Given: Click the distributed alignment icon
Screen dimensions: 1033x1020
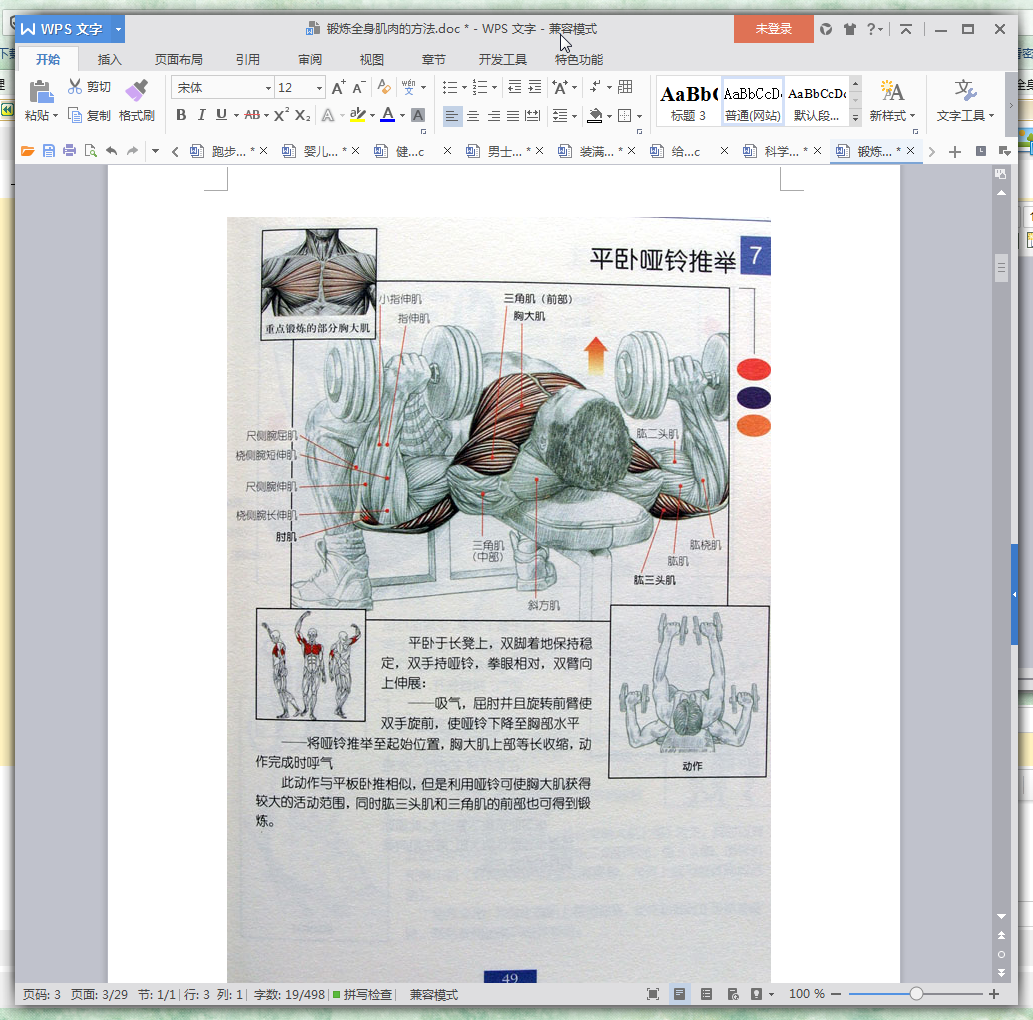Looking at the screenshot, I should (532, 116).
